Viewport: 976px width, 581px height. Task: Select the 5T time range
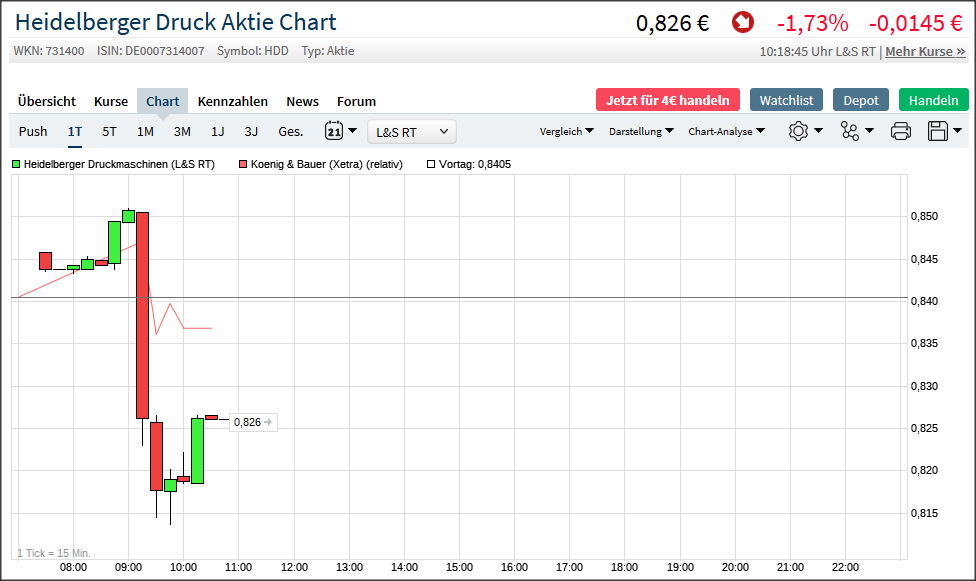click(x=109, y=131)
